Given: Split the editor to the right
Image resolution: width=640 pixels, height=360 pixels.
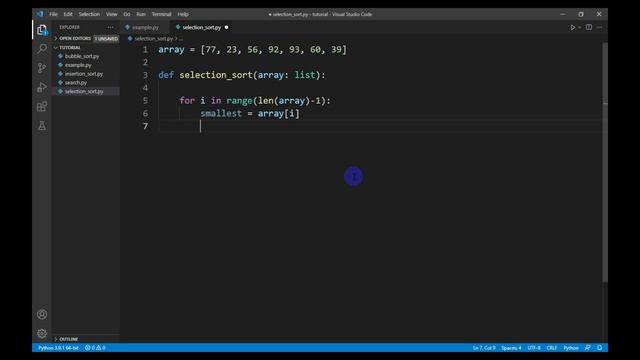Looking at the screenshot, I should [x=589, y=27].
